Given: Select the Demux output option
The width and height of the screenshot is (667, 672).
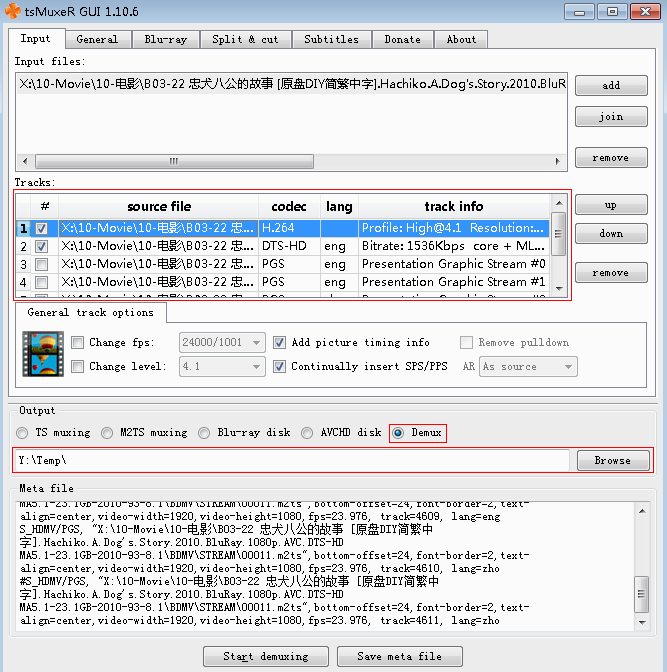Looking at the screenshot, I should coord(398,433).
